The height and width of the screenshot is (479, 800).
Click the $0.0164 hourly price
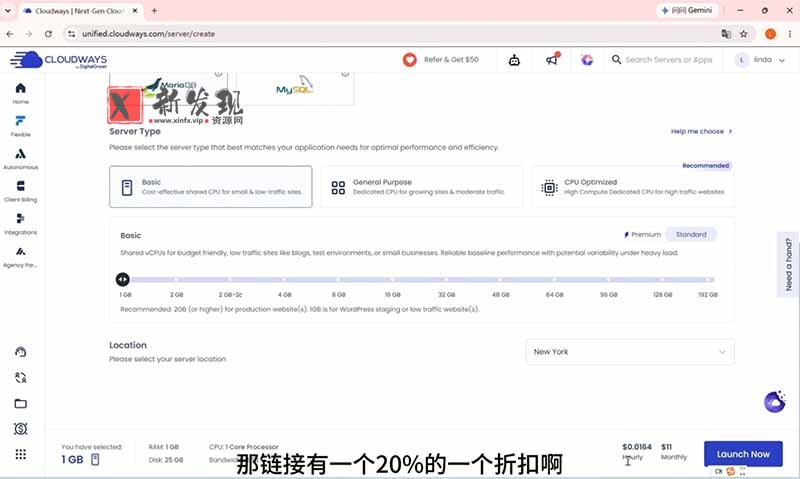(637, 447)
